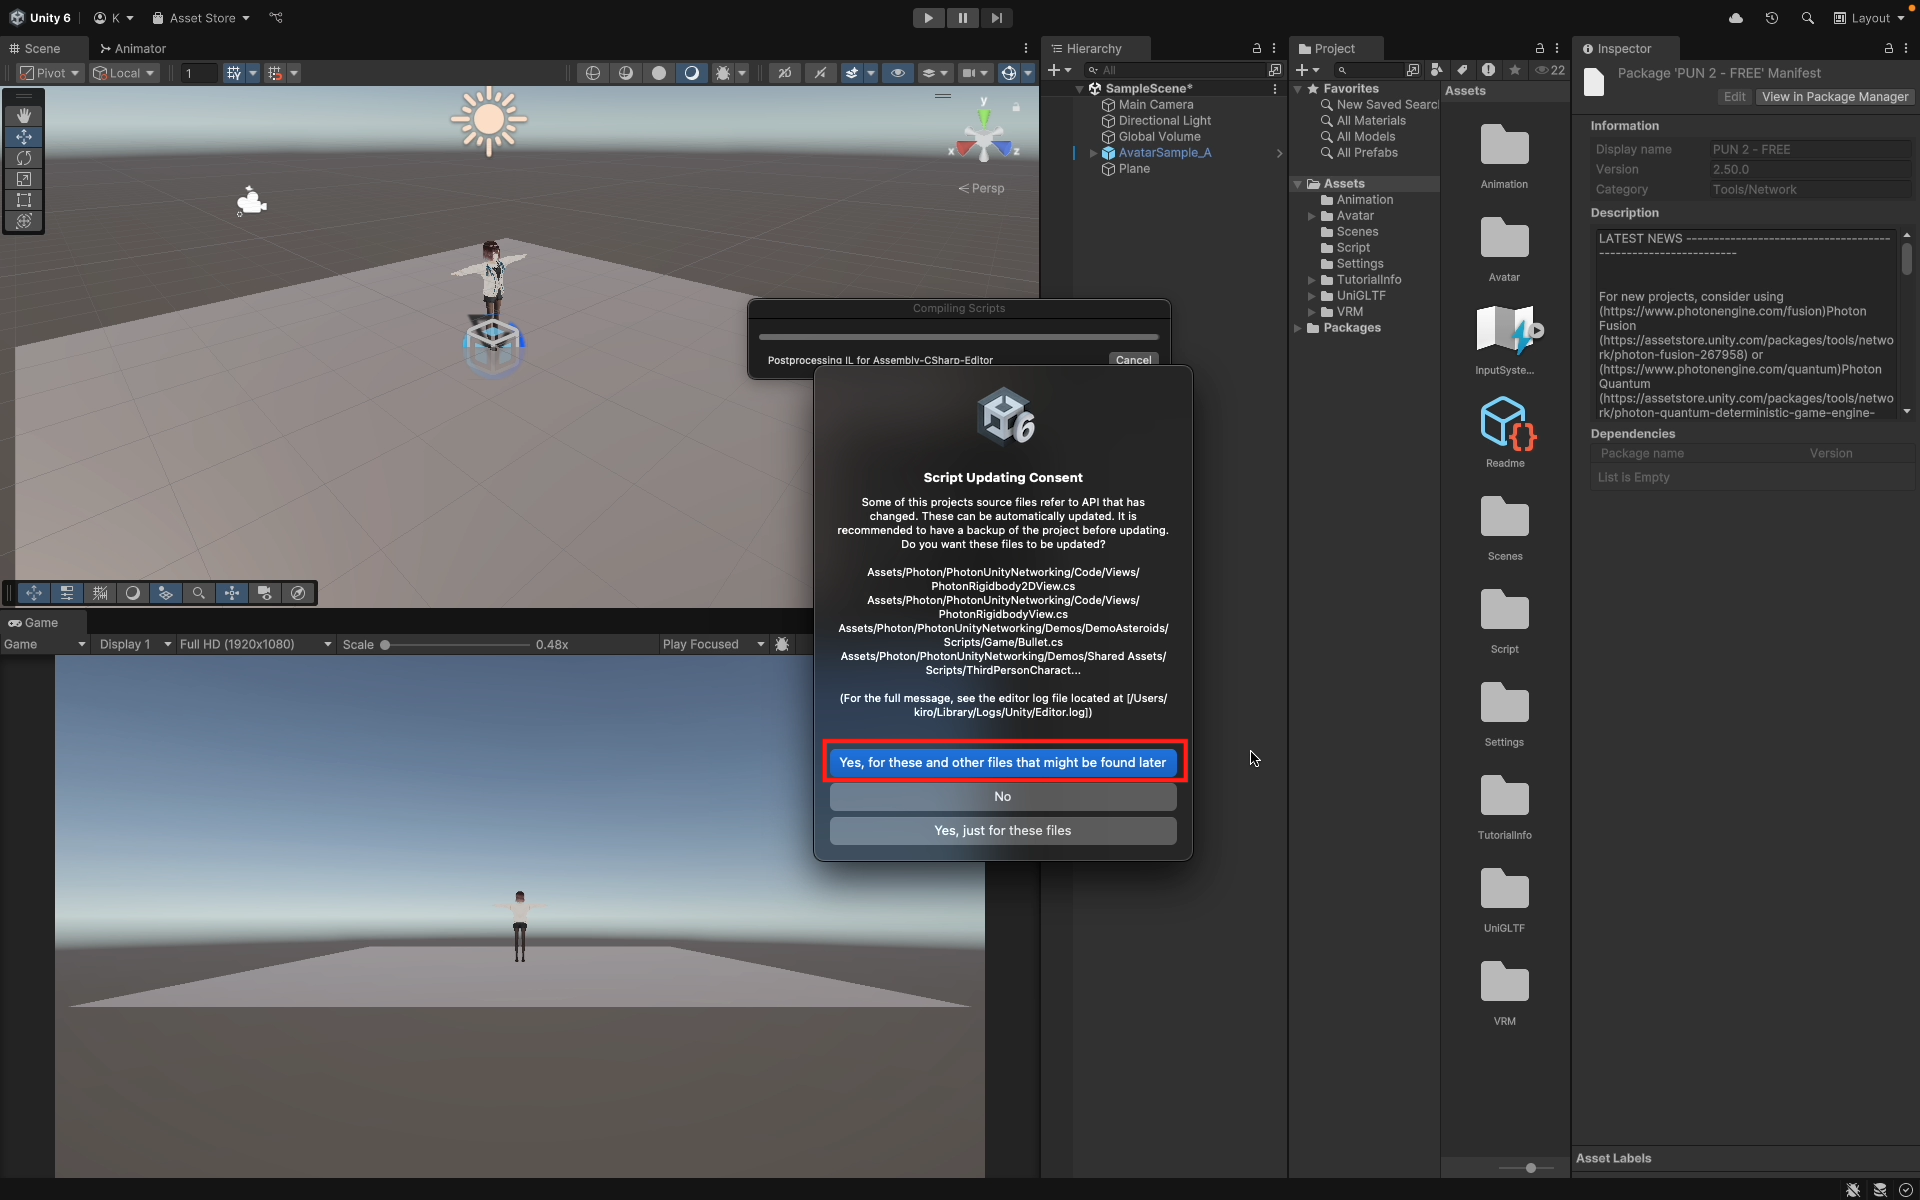Open the global search magnifier

pyautogui.click(x=1807, y=18)
